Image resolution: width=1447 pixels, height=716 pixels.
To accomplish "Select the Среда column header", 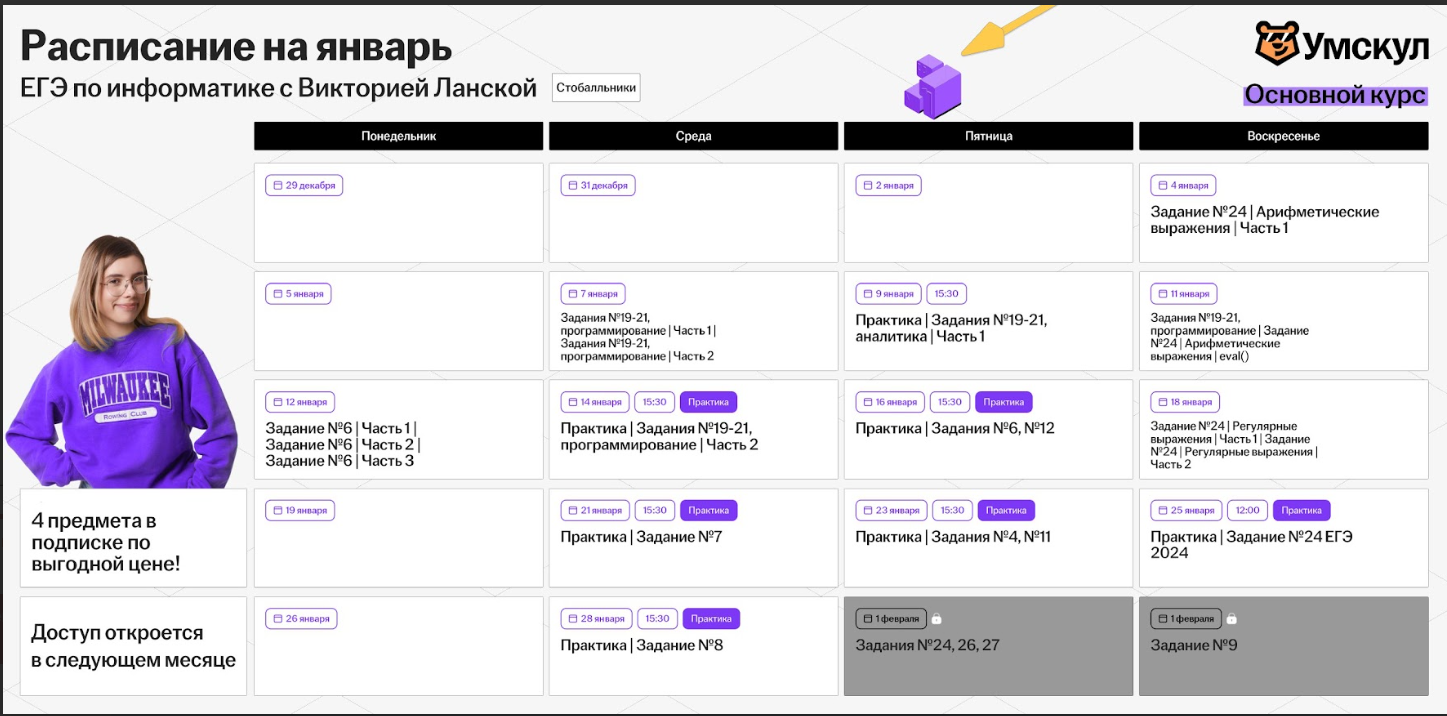I will [693, 136].
